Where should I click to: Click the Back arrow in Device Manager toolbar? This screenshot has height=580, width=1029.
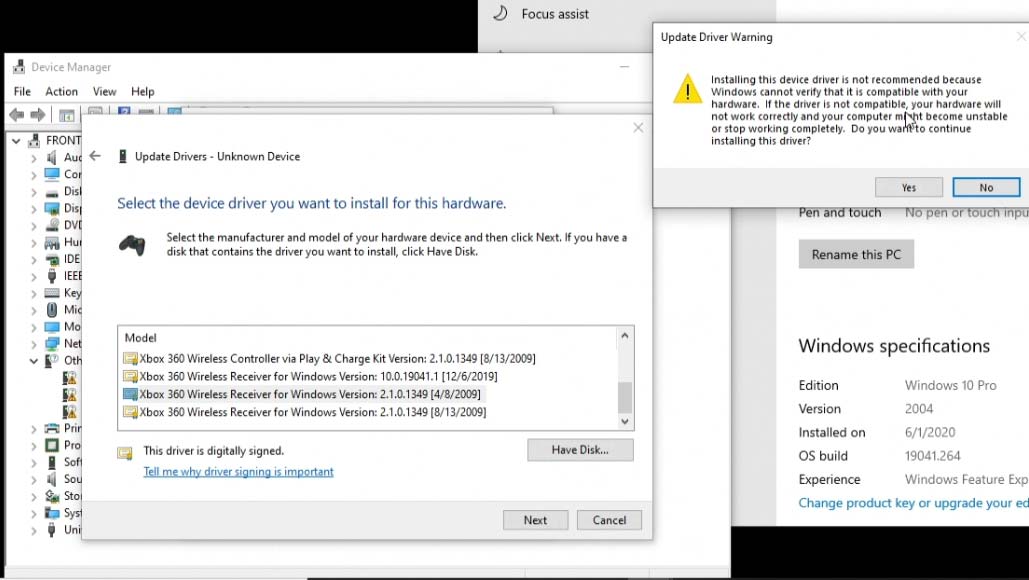tap(16, 115)
